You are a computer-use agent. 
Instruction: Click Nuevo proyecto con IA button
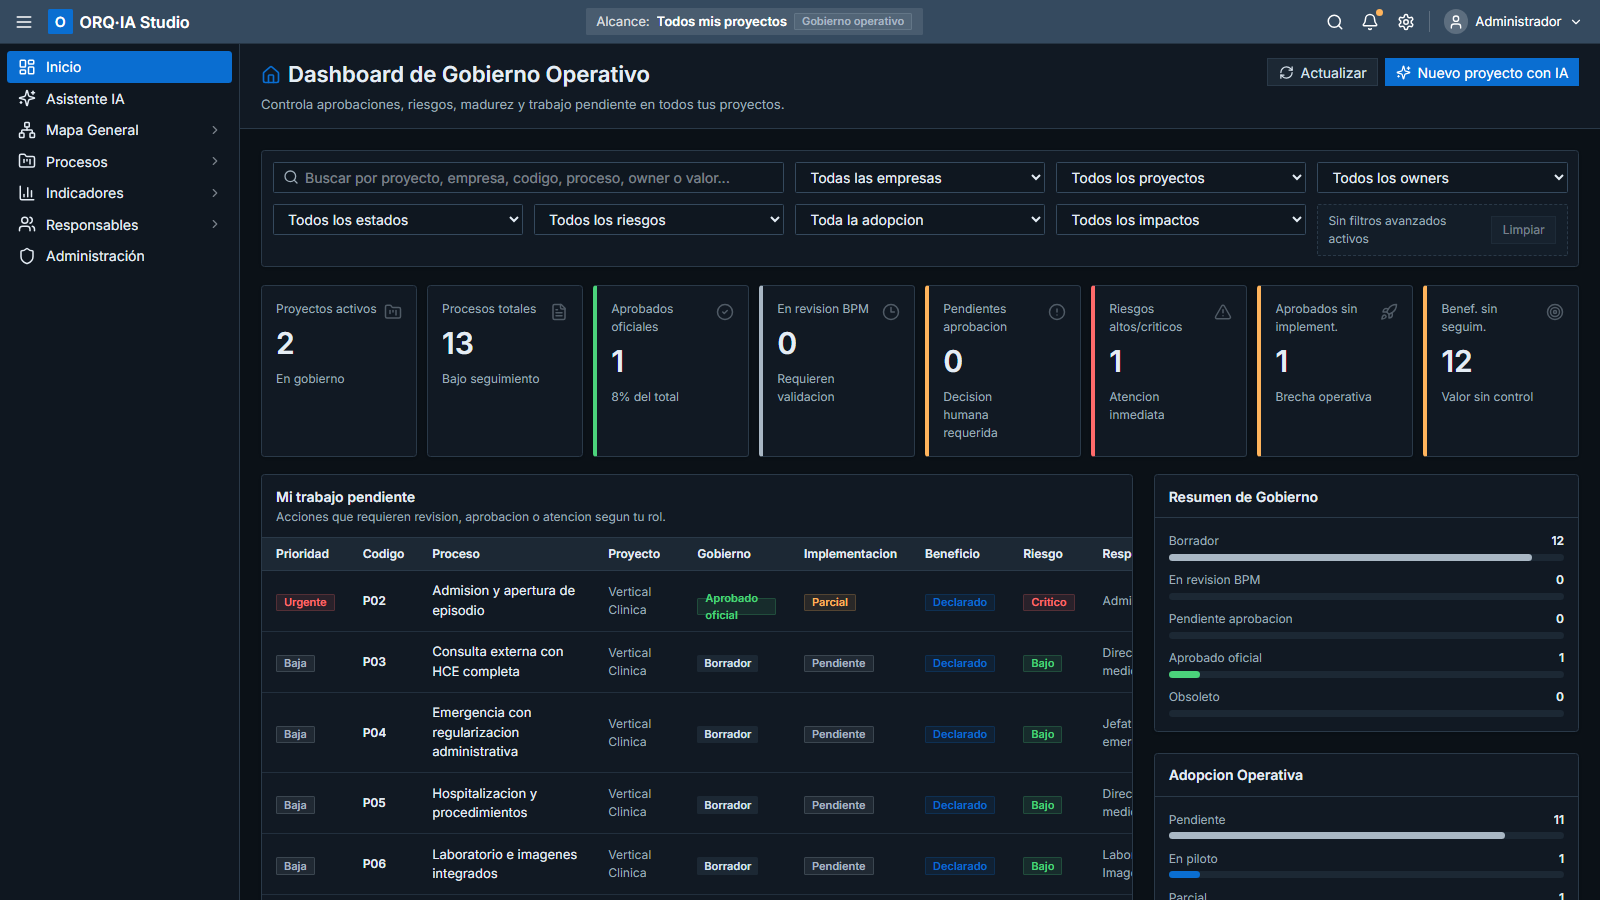1482,73
